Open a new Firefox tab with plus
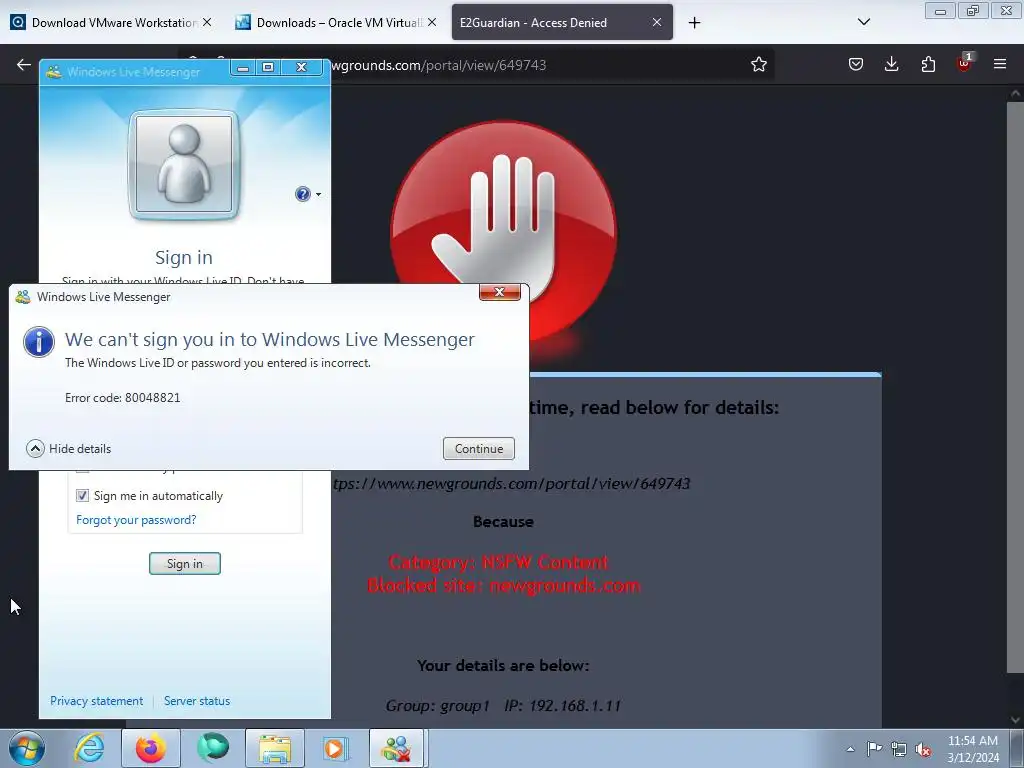The image size is (1024, 768). click(x=694, y=23)
